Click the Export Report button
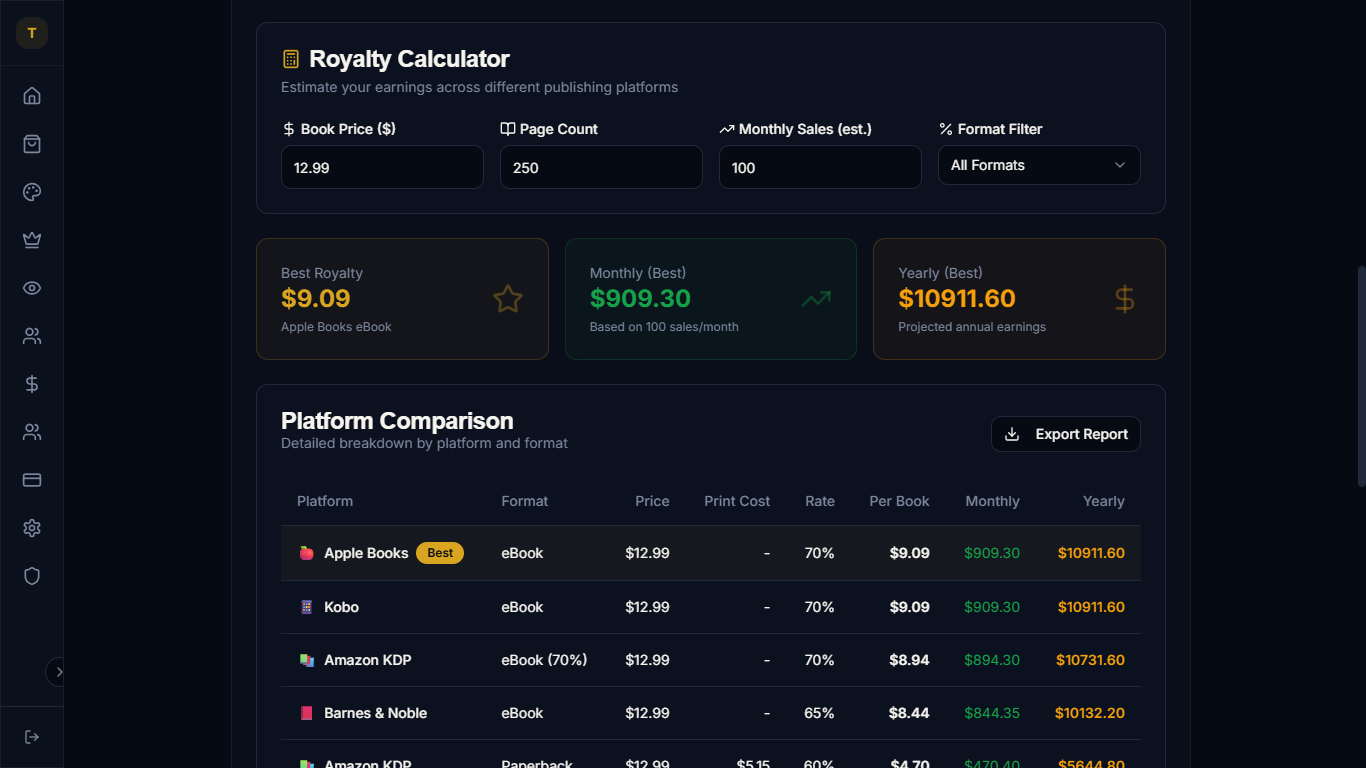The image size is (1366, 768). coord(1065,434)
